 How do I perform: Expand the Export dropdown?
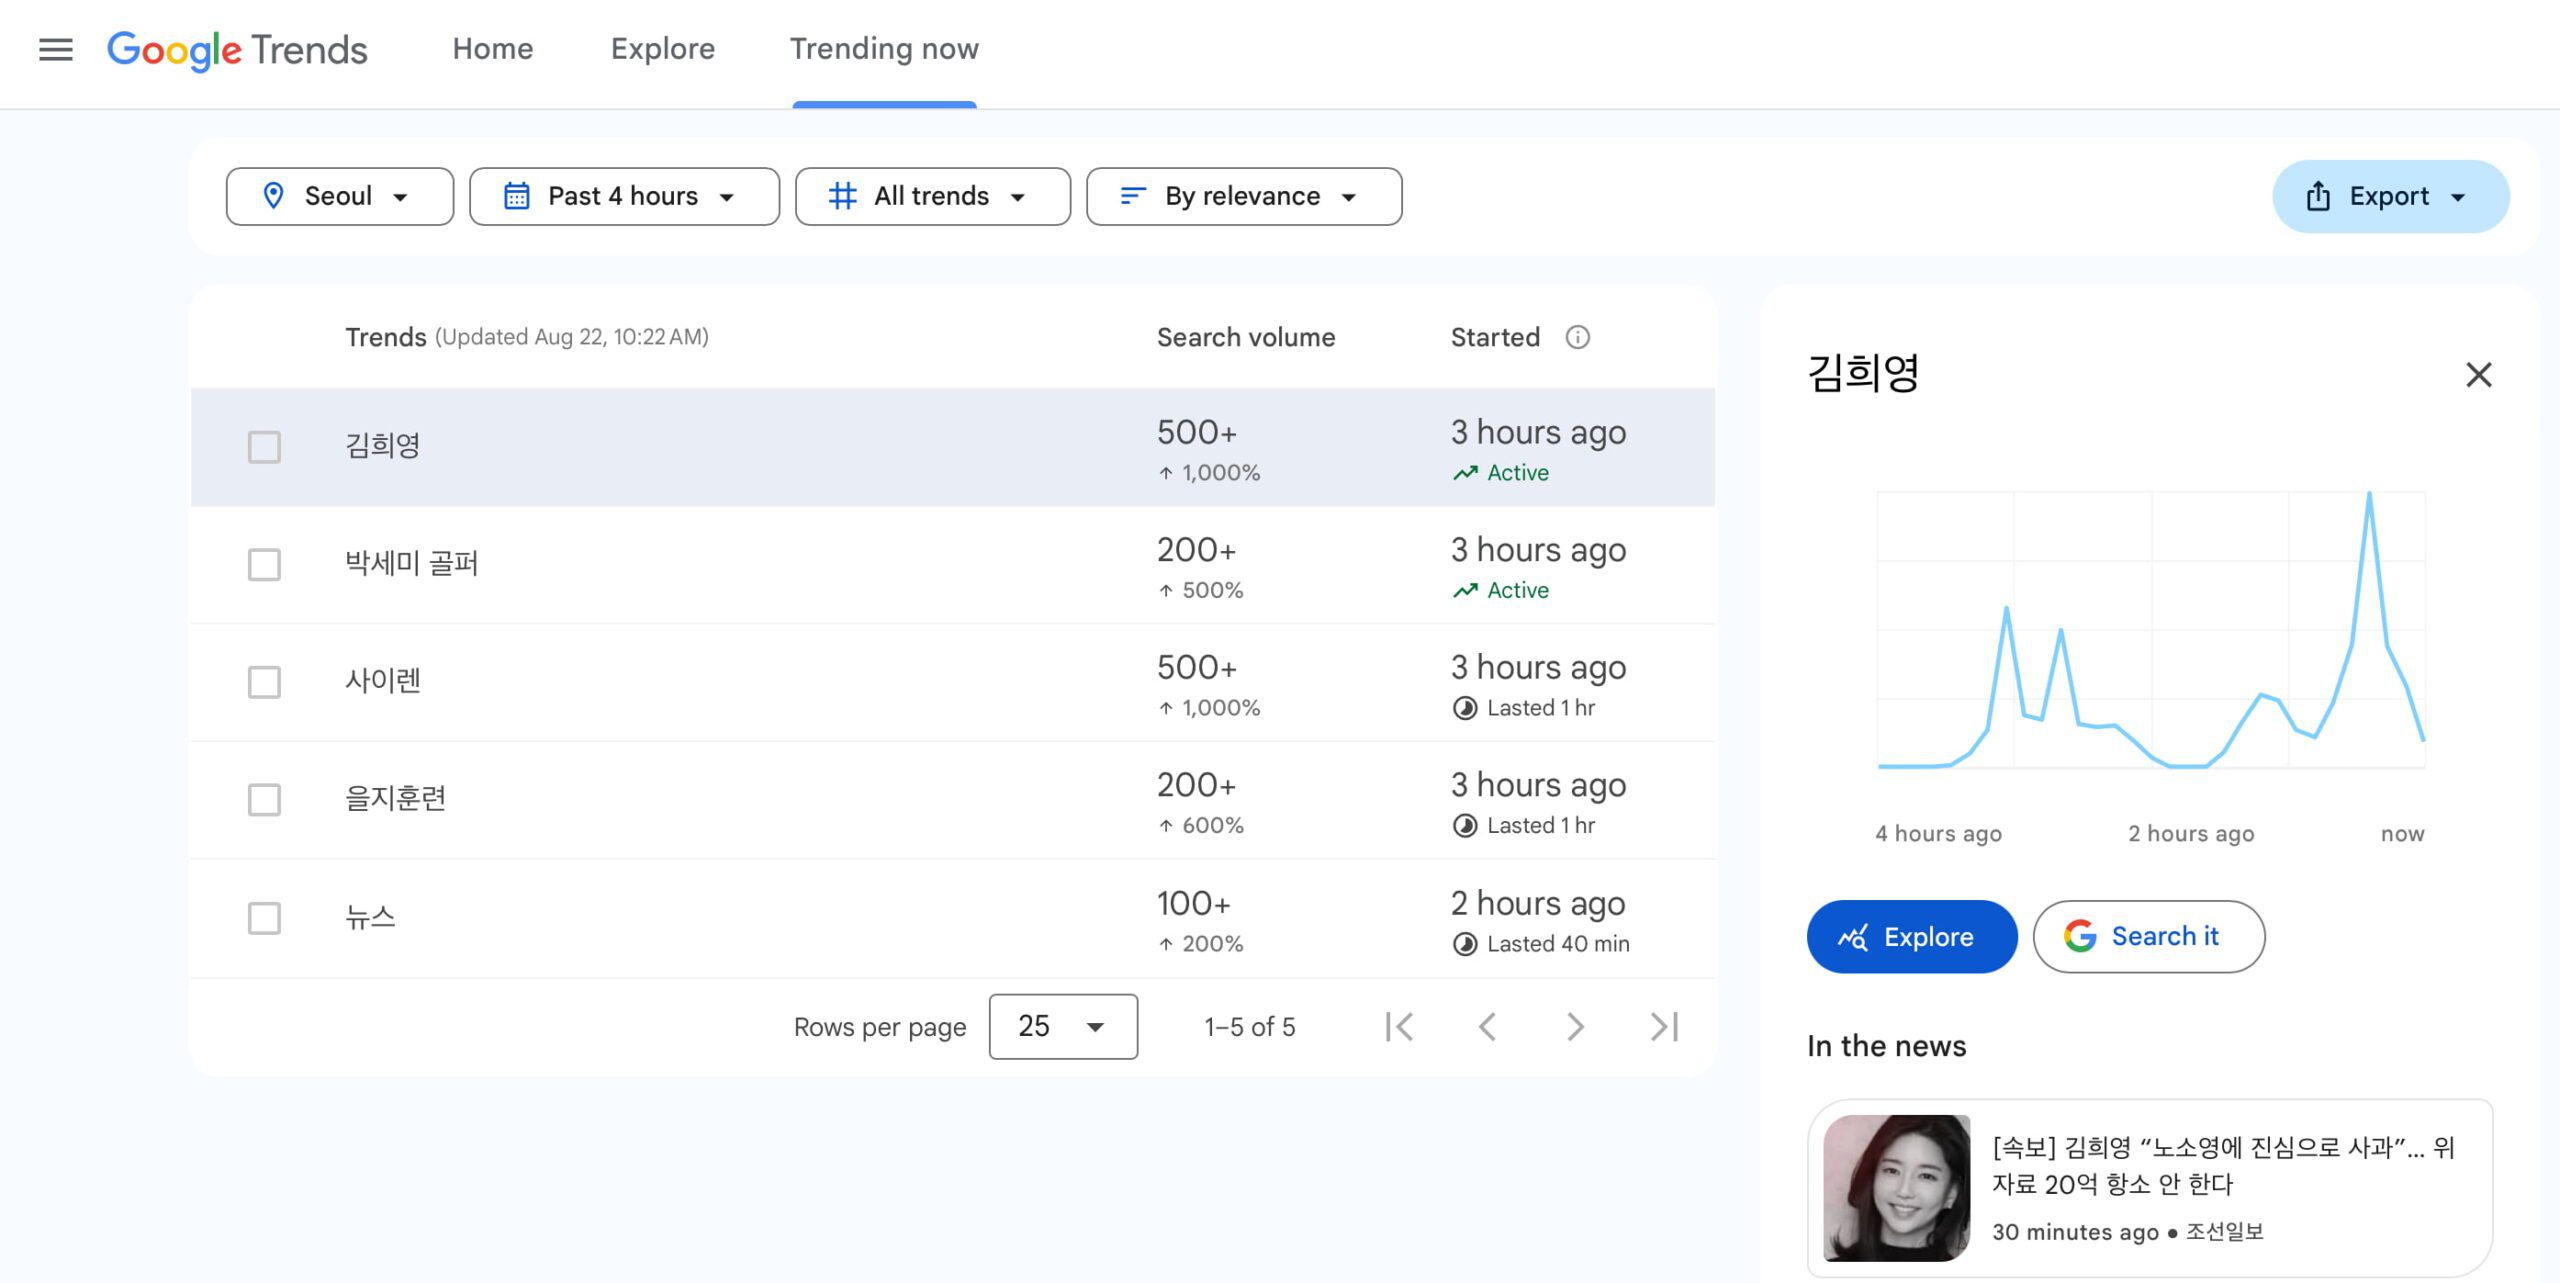point(2391,196)
